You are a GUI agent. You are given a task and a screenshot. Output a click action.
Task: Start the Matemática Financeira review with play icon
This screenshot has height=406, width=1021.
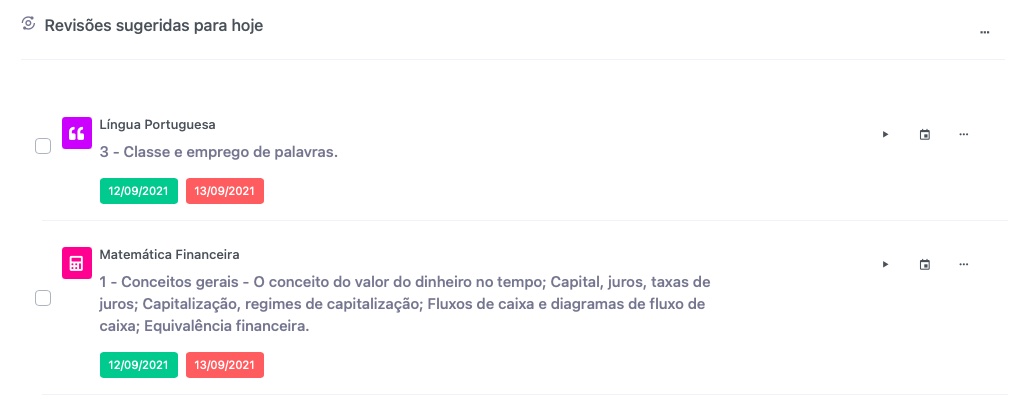(885, 264)
